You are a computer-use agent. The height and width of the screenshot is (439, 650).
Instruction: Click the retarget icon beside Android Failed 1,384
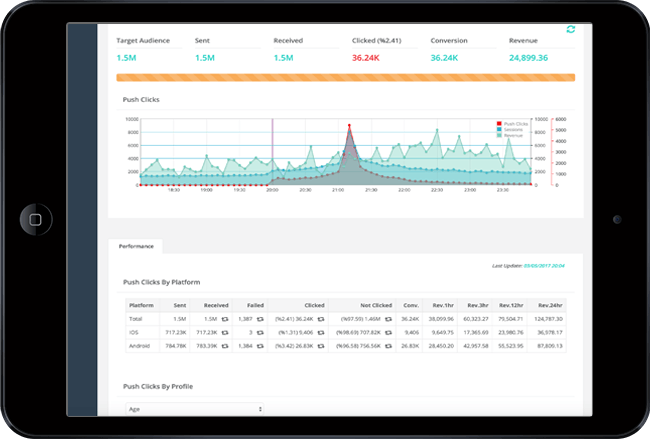click(x=260, y=346)
